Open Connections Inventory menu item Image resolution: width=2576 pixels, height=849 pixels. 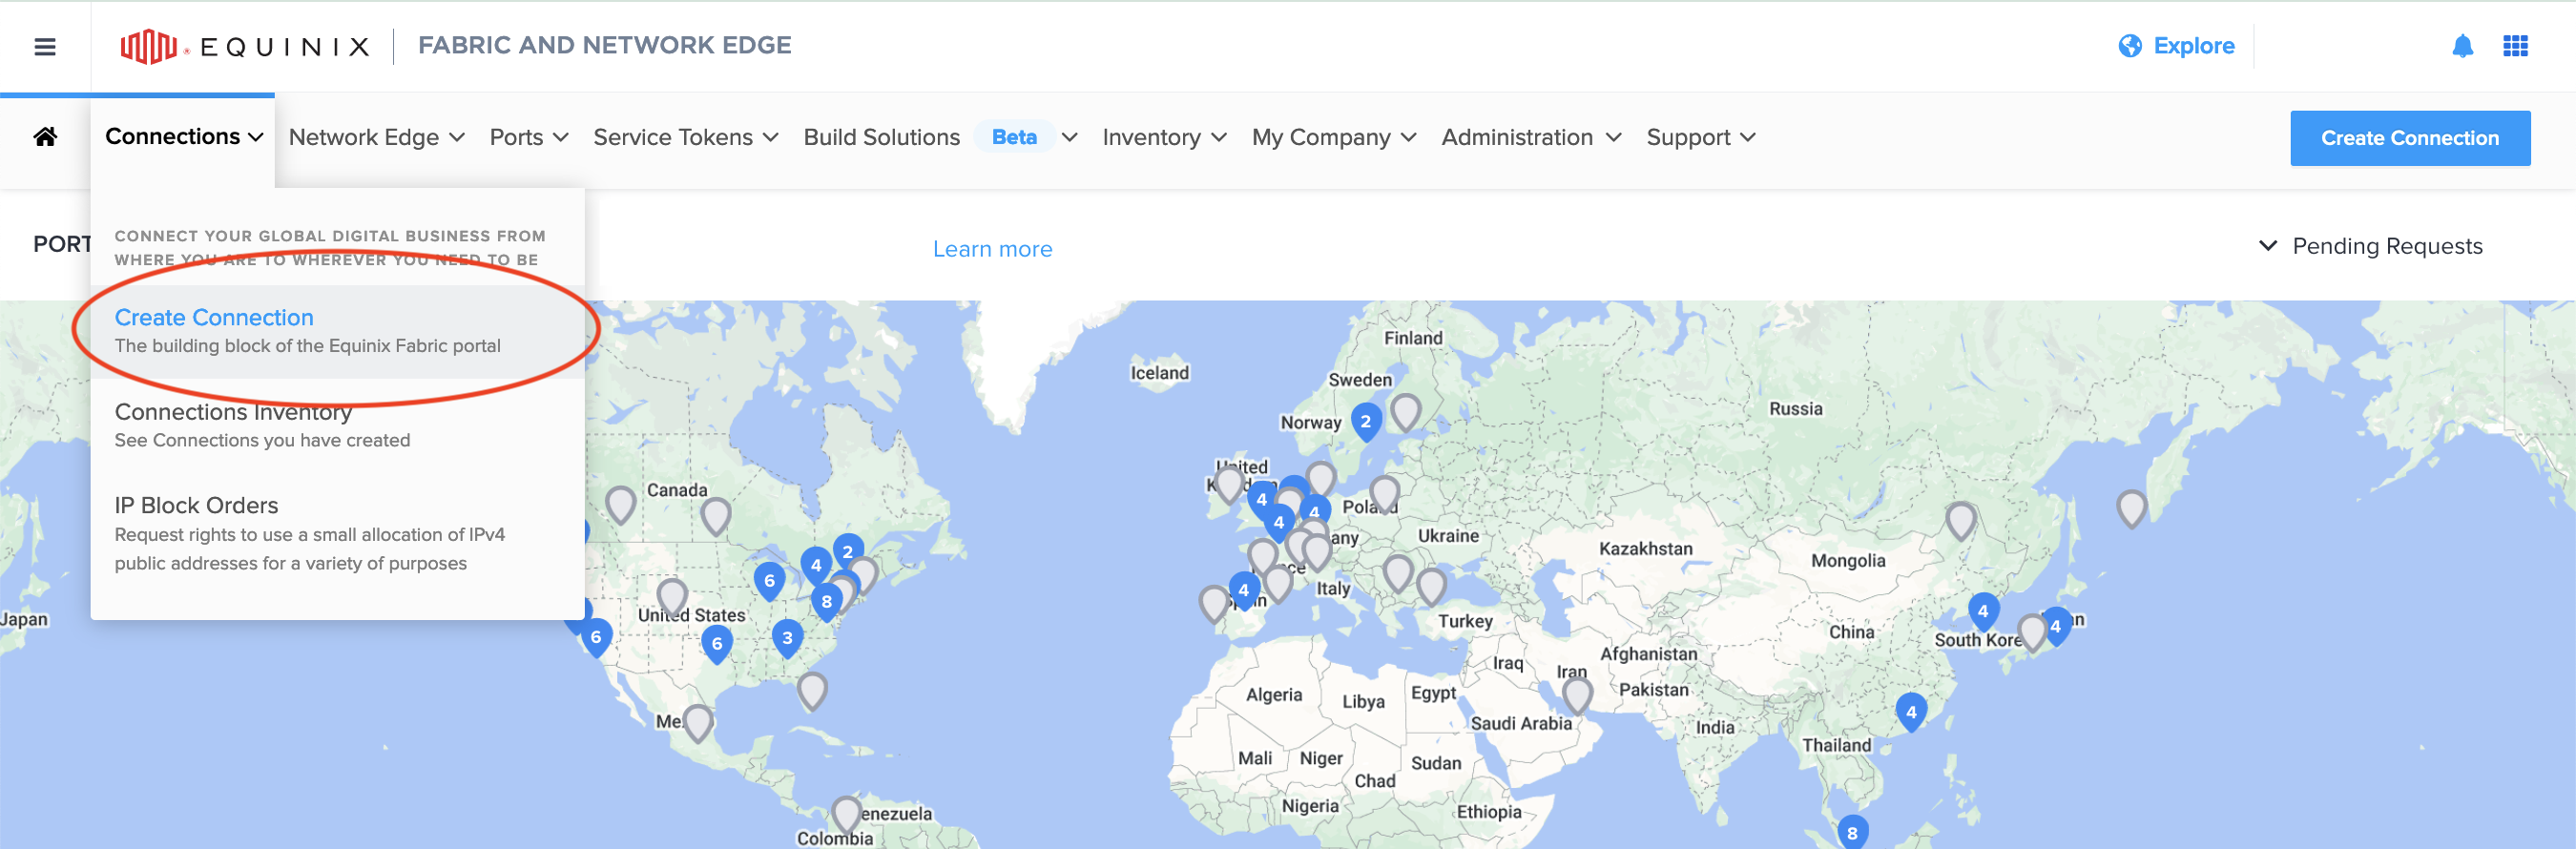(338, 425)
